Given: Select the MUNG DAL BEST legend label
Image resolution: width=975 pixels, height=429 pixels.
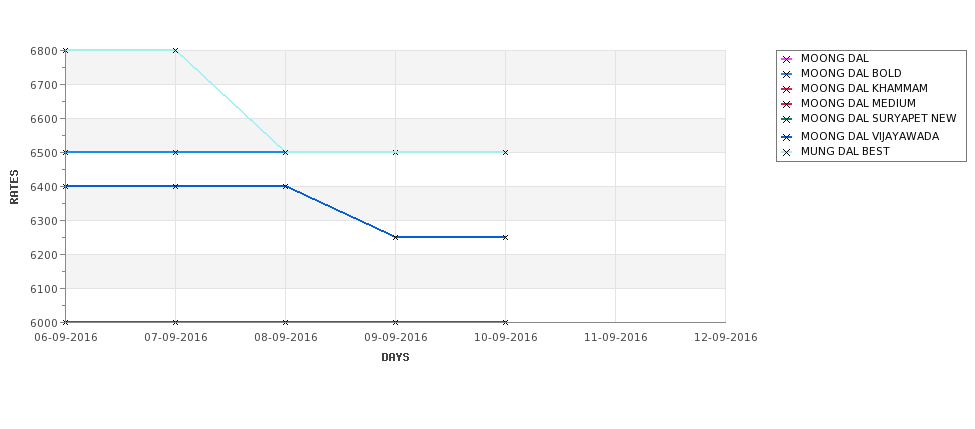Looking at the screenshot, I should pyautogui.click(x=845, y=151).
